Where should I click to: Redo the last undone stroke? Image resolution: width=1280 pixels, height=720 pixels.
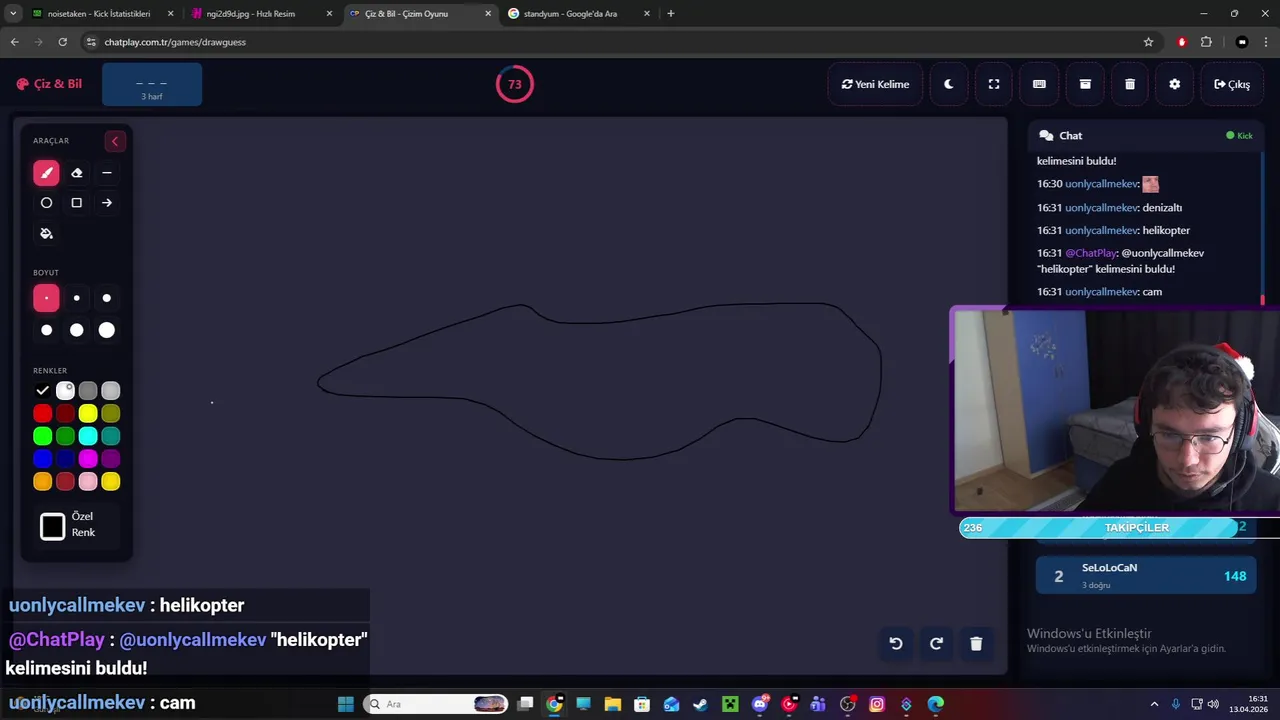pyautogui.click(x=936, y=644)
